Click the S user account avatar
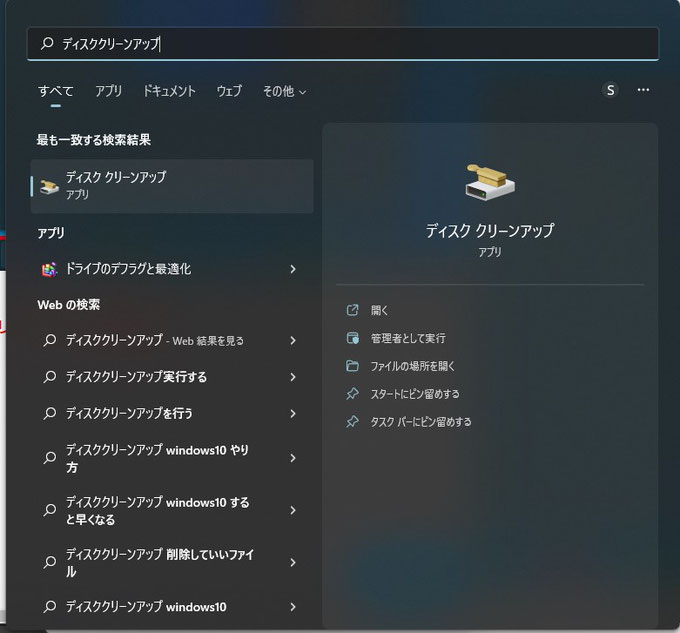 point(610,90)
